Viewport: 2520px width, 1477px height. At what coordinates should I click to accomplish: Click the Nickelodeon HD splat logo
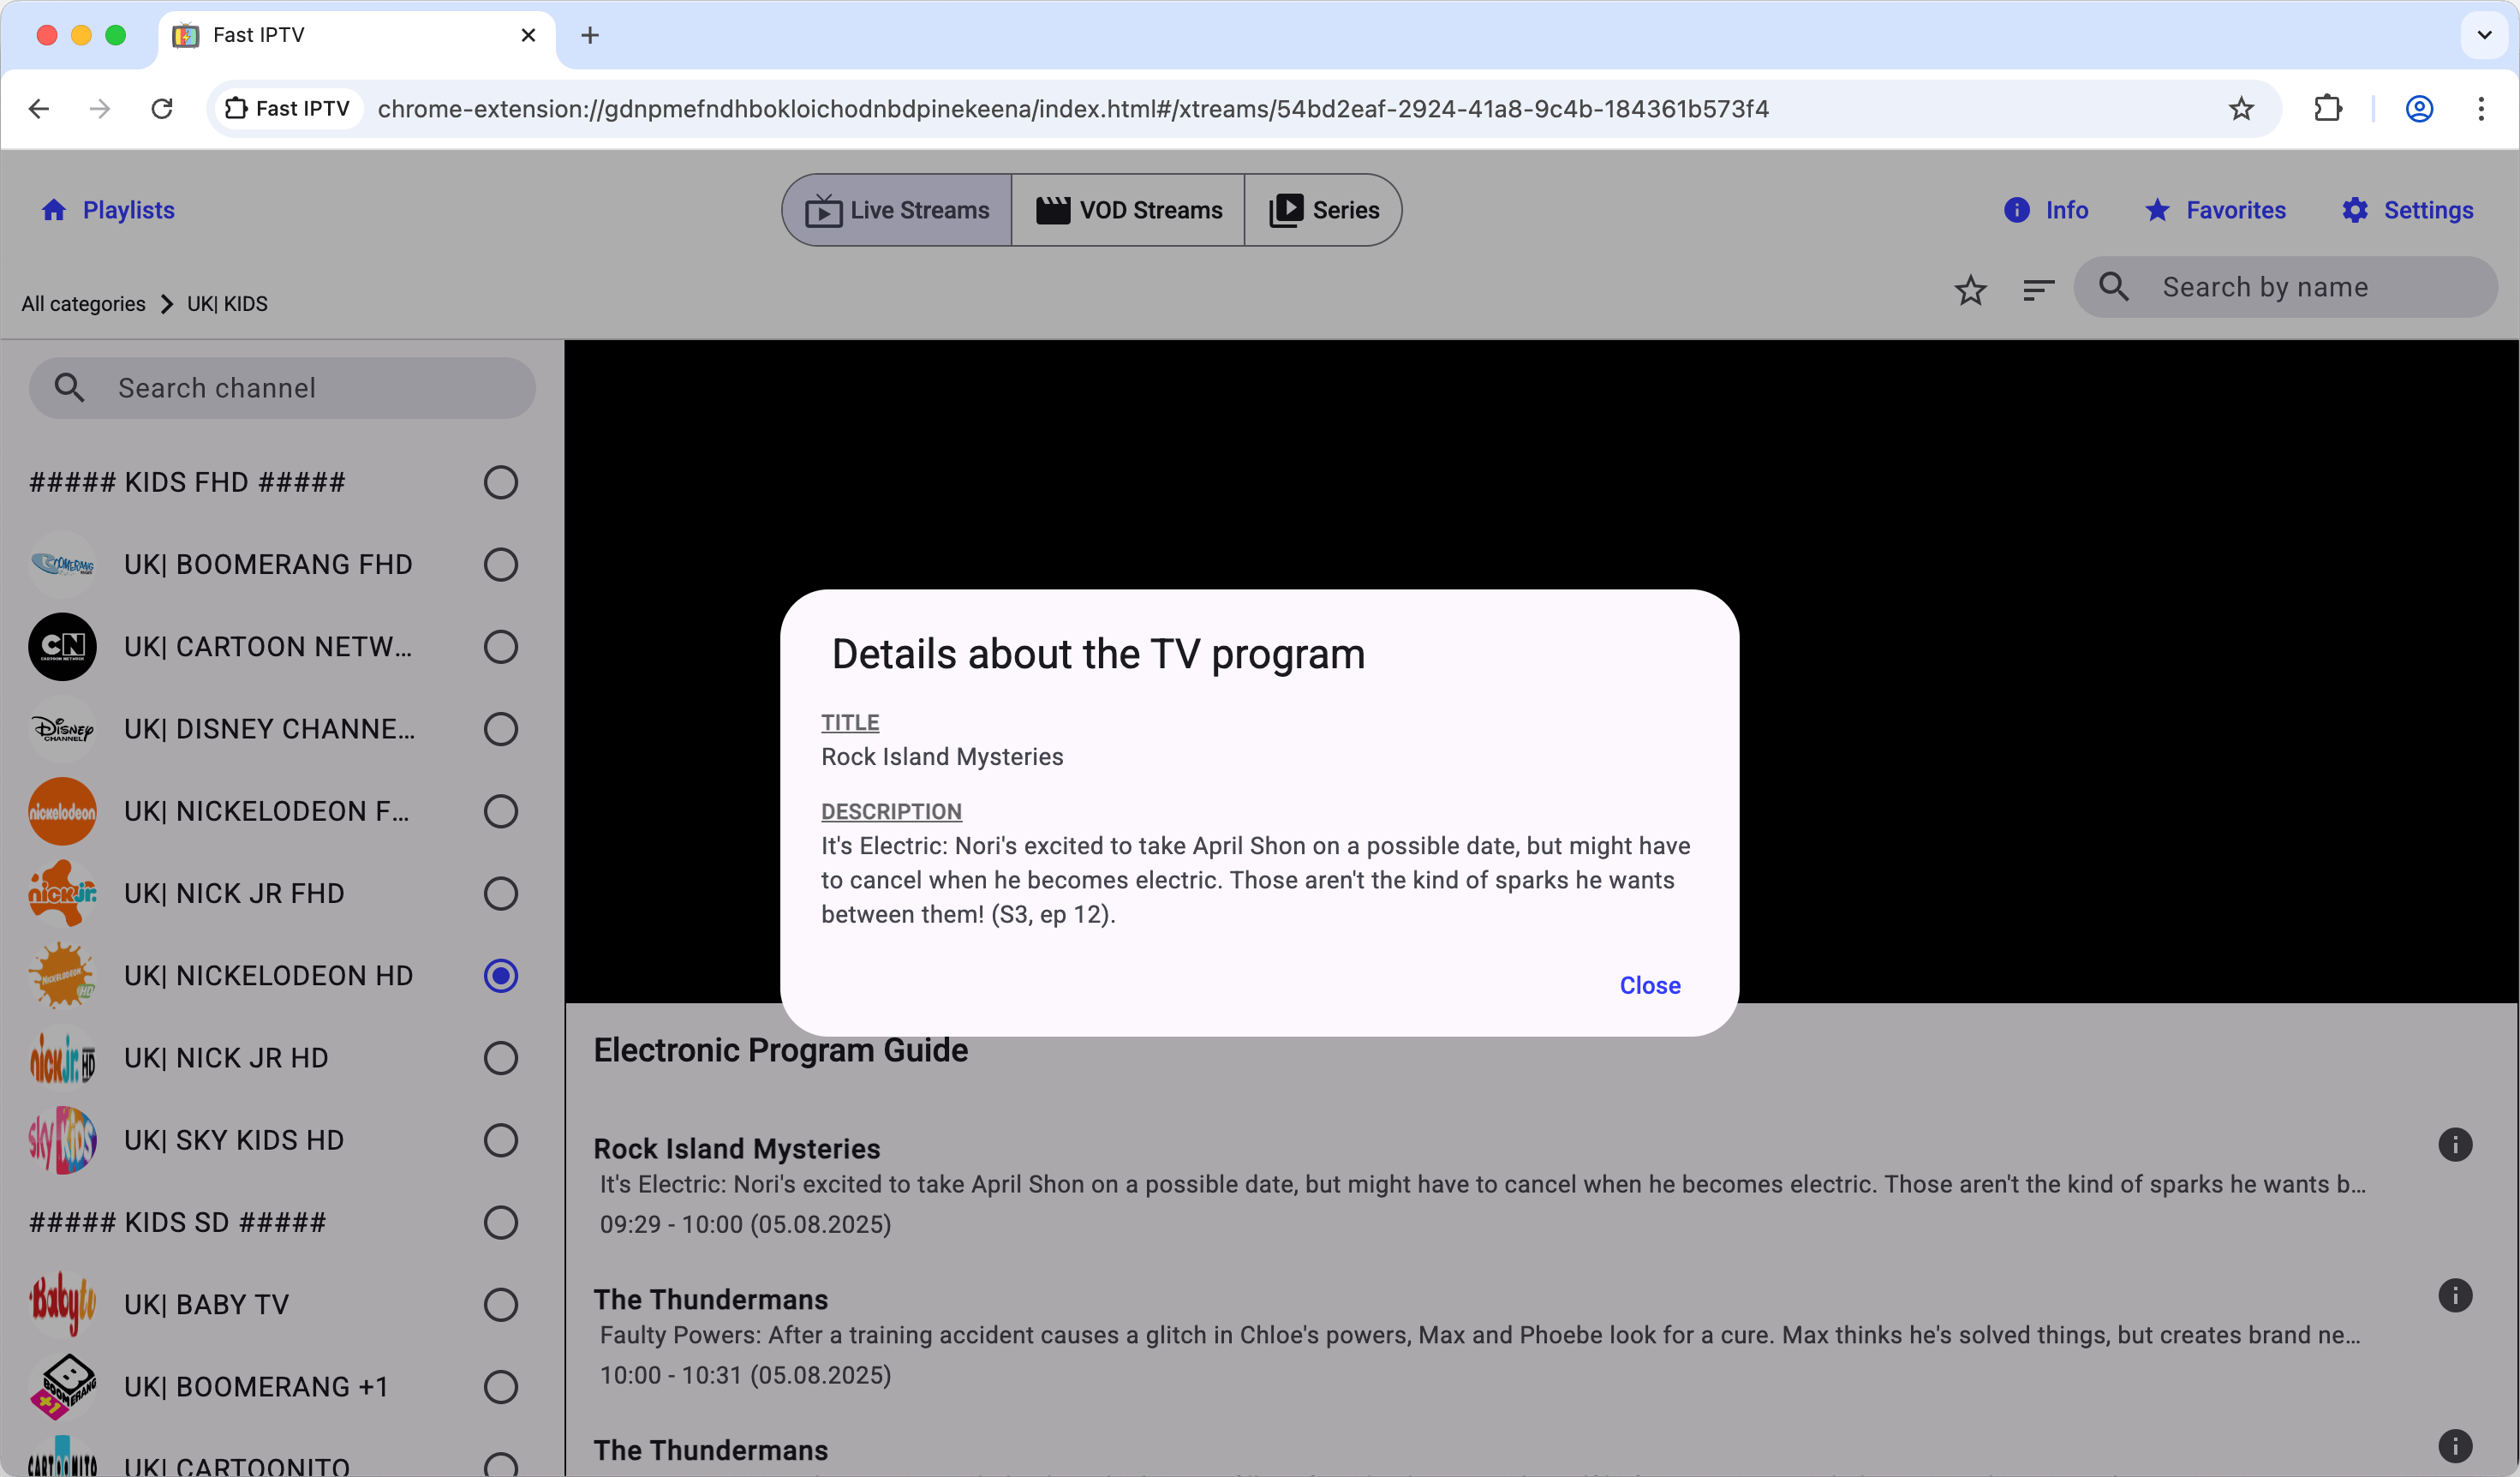pyautogui.click(x=62, y=975)
